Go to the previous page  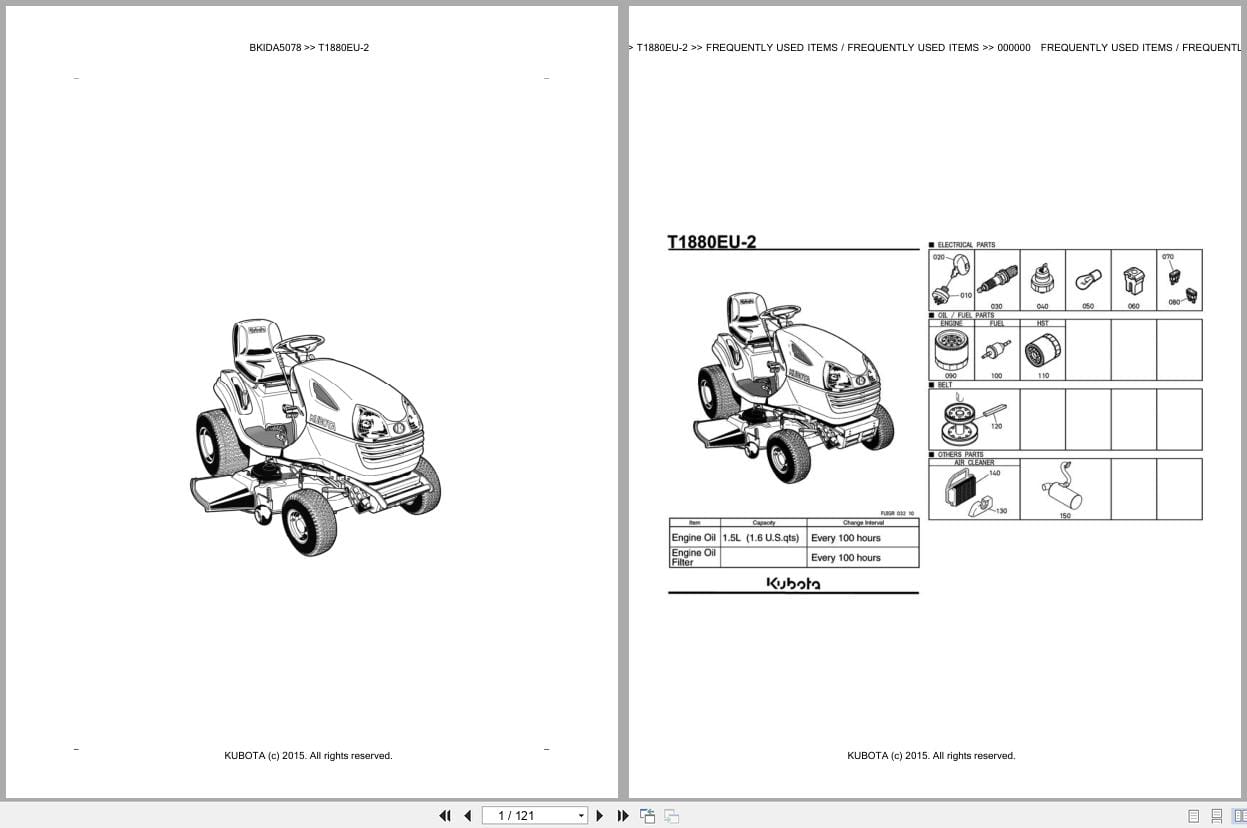(x=467, y=816)
